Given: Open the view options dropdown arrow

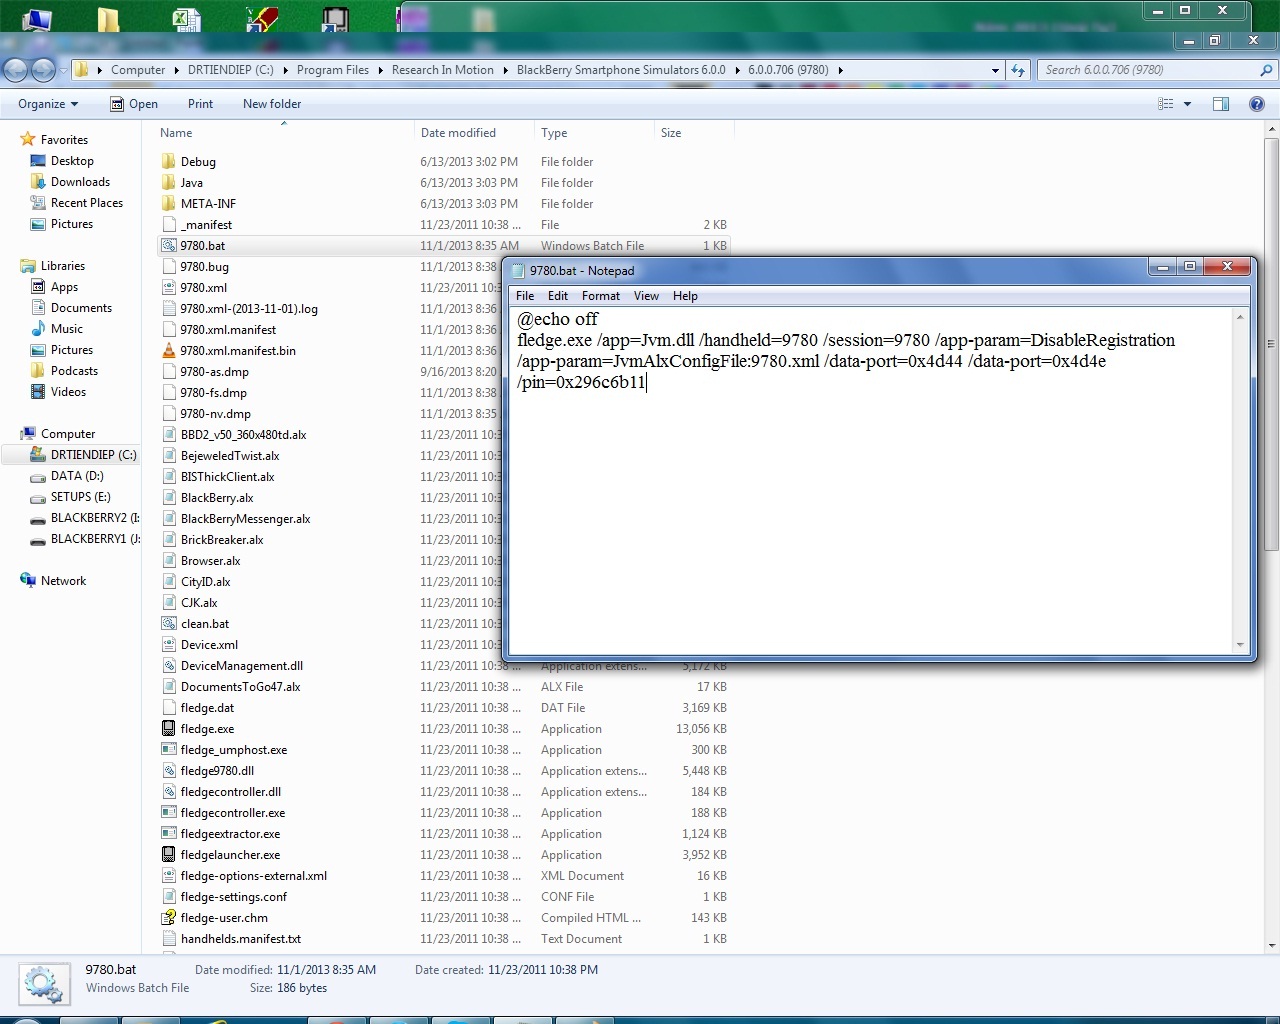Looking at the screenshot, I should (x=1188, y=104).
